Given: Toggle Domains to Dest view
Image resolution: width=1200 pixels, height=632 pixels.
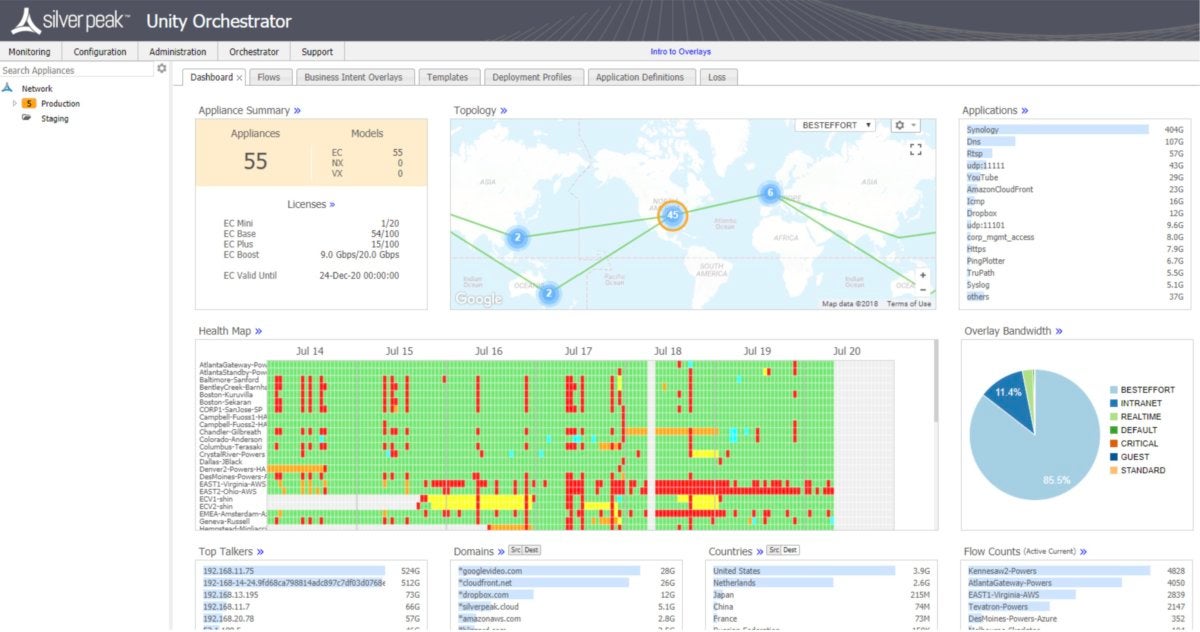Looking at the screenshot, I should 531,550.
